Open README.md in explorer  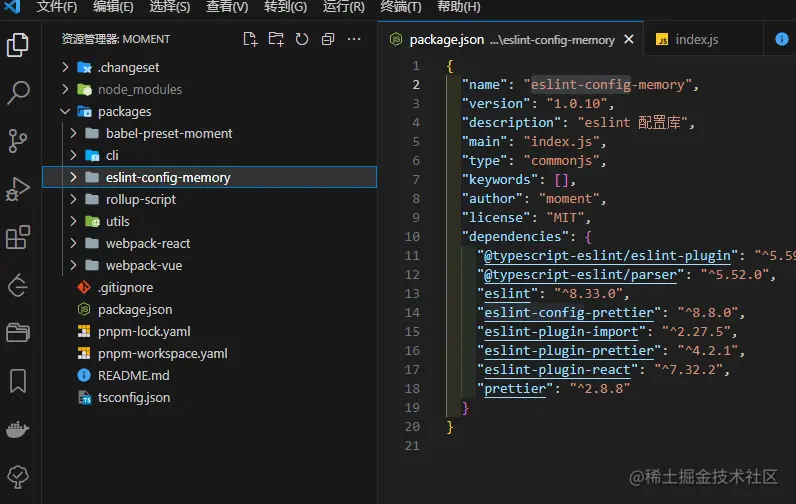point(134,375)
